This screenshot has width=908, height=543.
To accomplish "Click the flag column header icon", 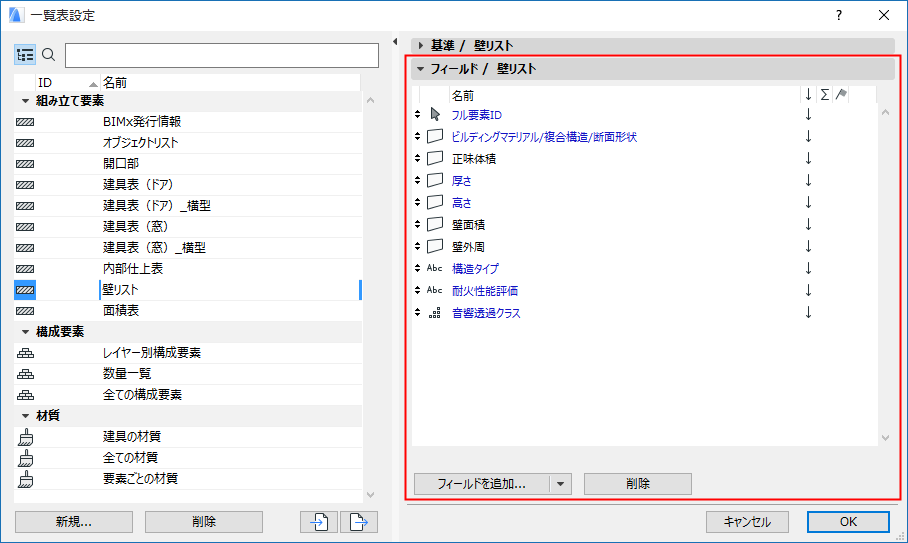I will [x=841, y=94].
